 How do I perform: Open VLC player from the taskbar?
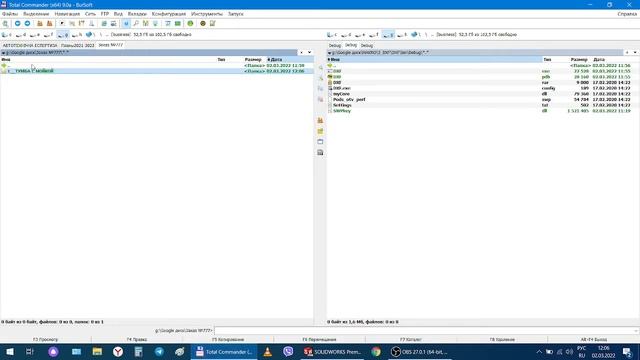(x=267, y=352)
